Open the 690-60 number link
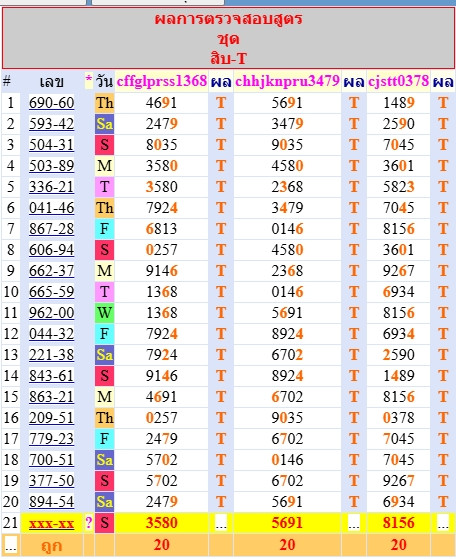The height and width of the screenshot is (559, 456). point(52,103)
